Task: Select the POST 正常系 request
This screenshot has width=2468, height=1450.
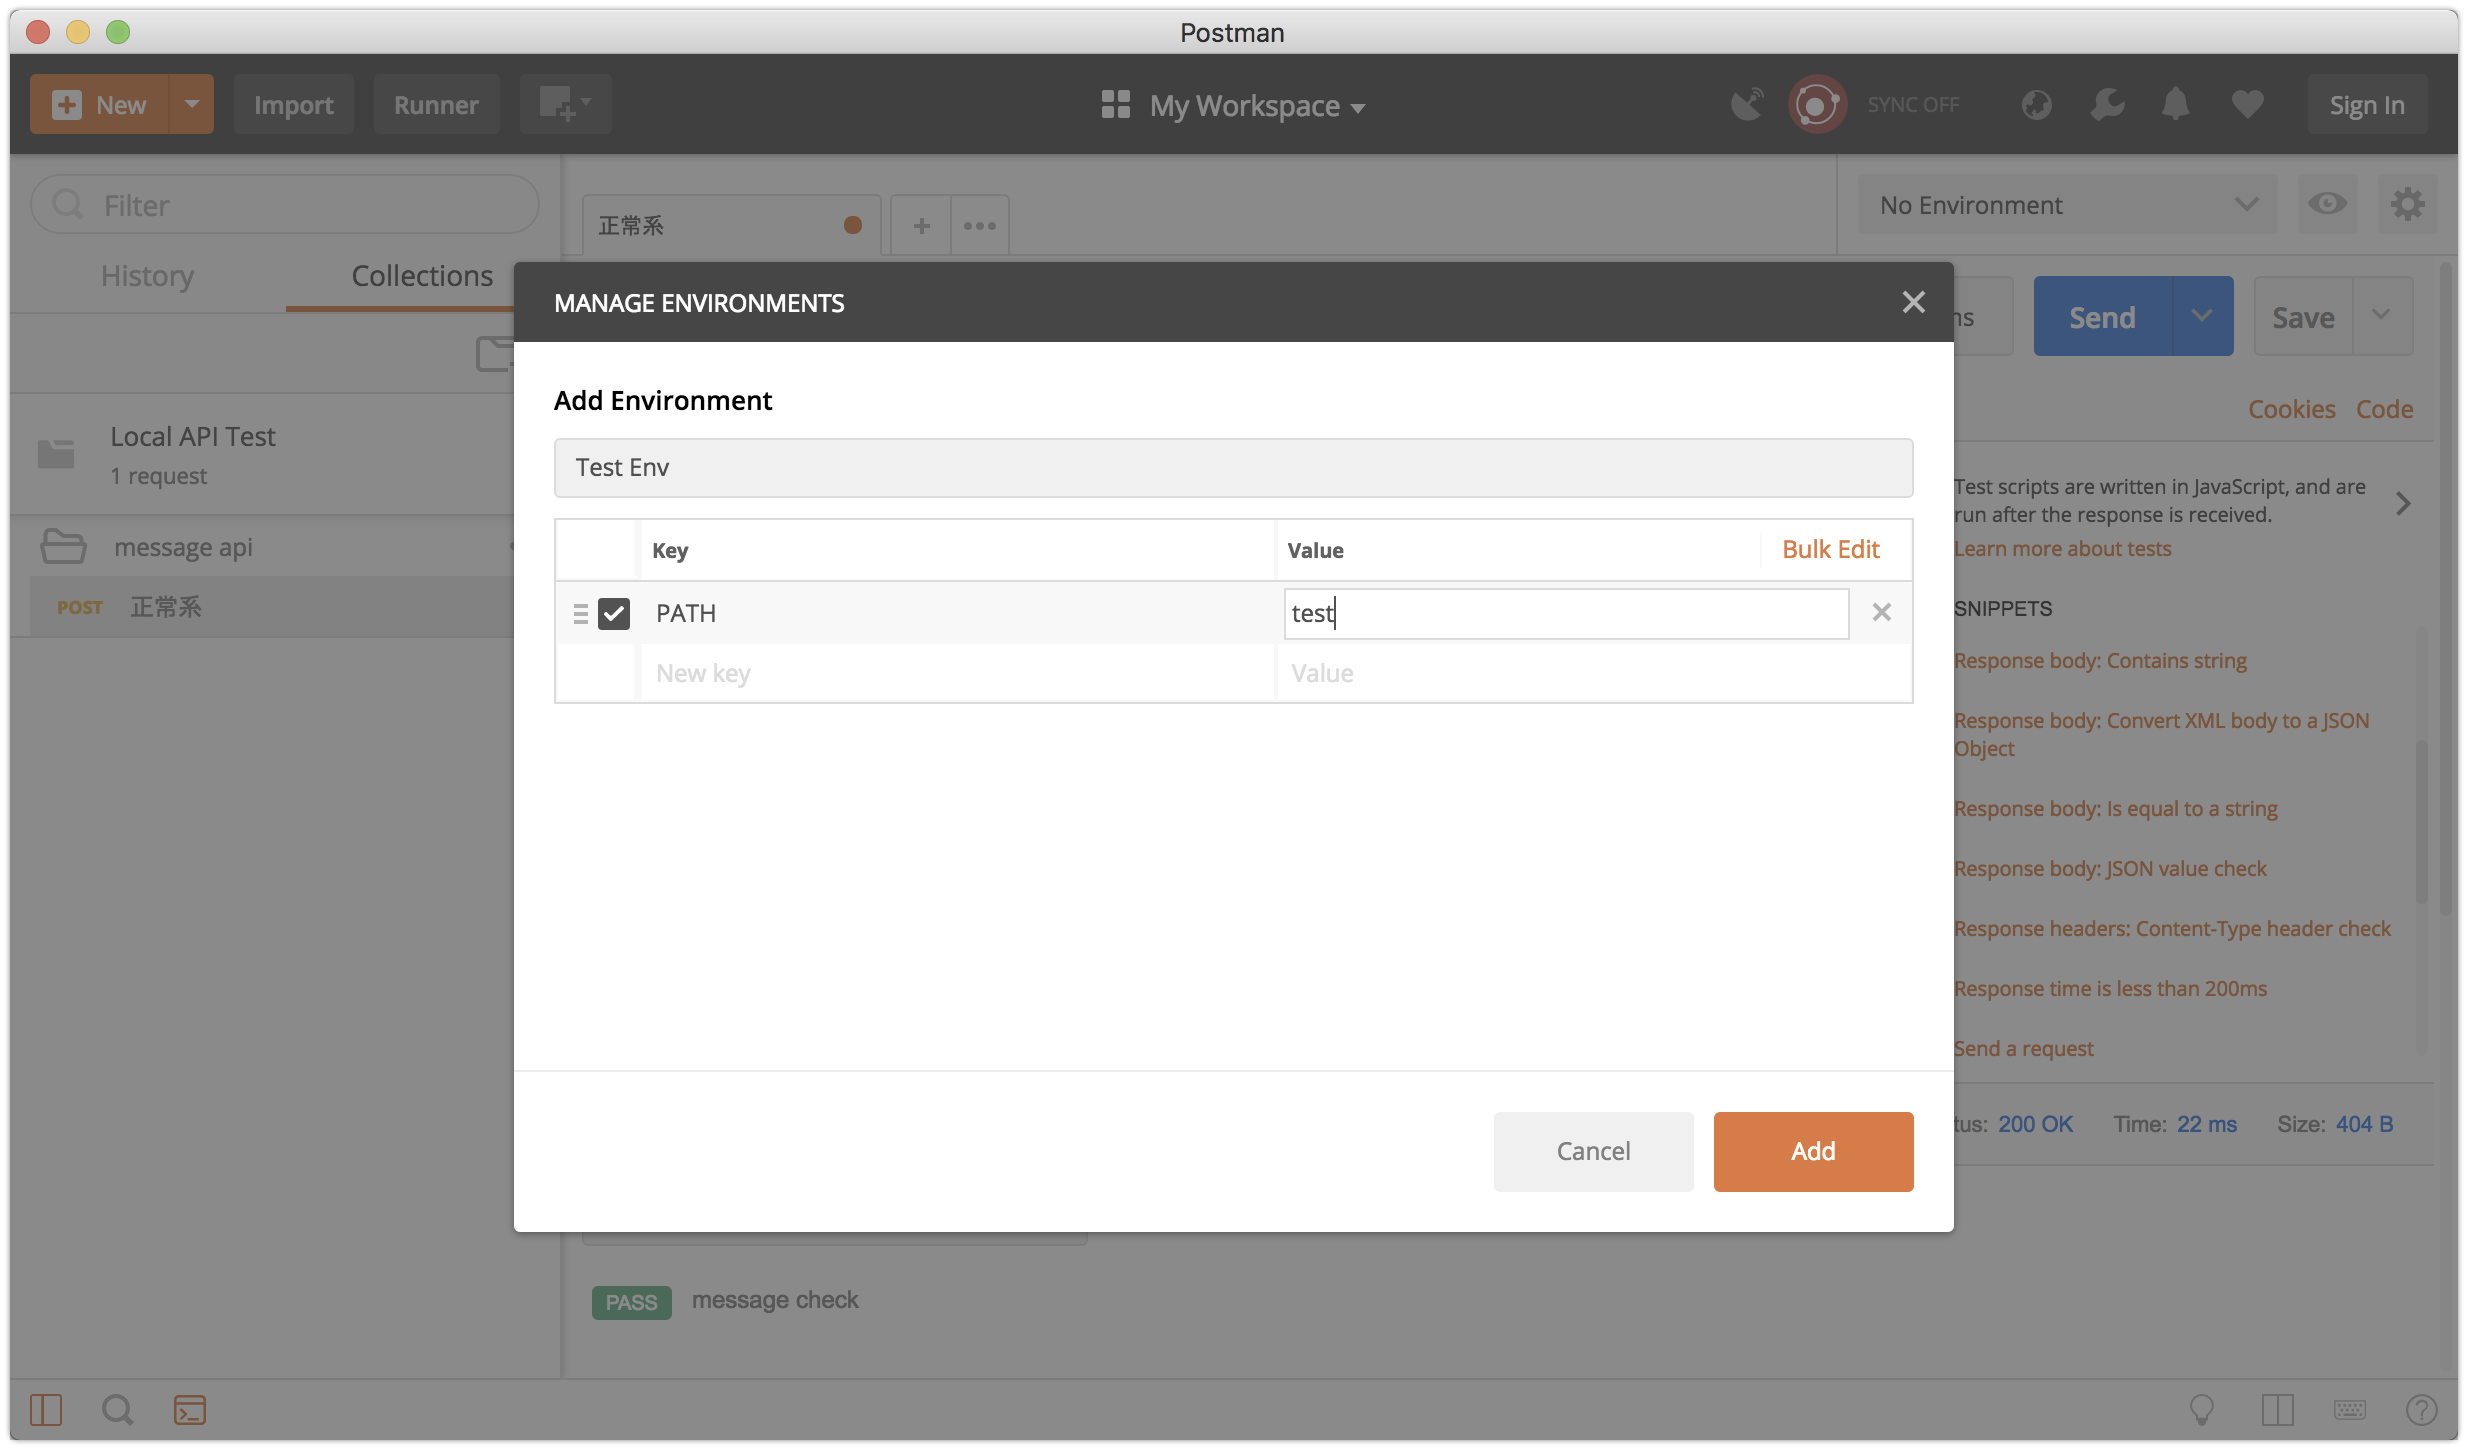Action: (272, 607)
